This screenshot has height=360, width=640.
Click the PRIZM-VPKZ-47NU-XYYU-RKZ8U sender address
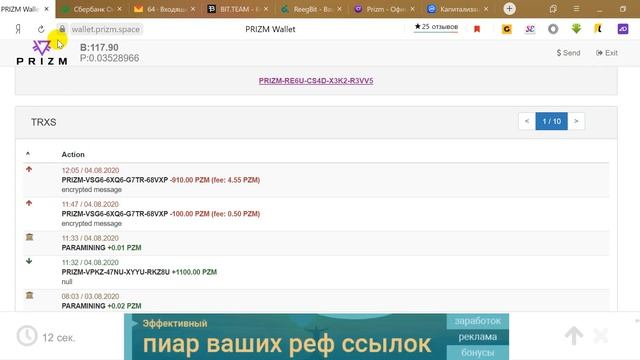(116, 272)
